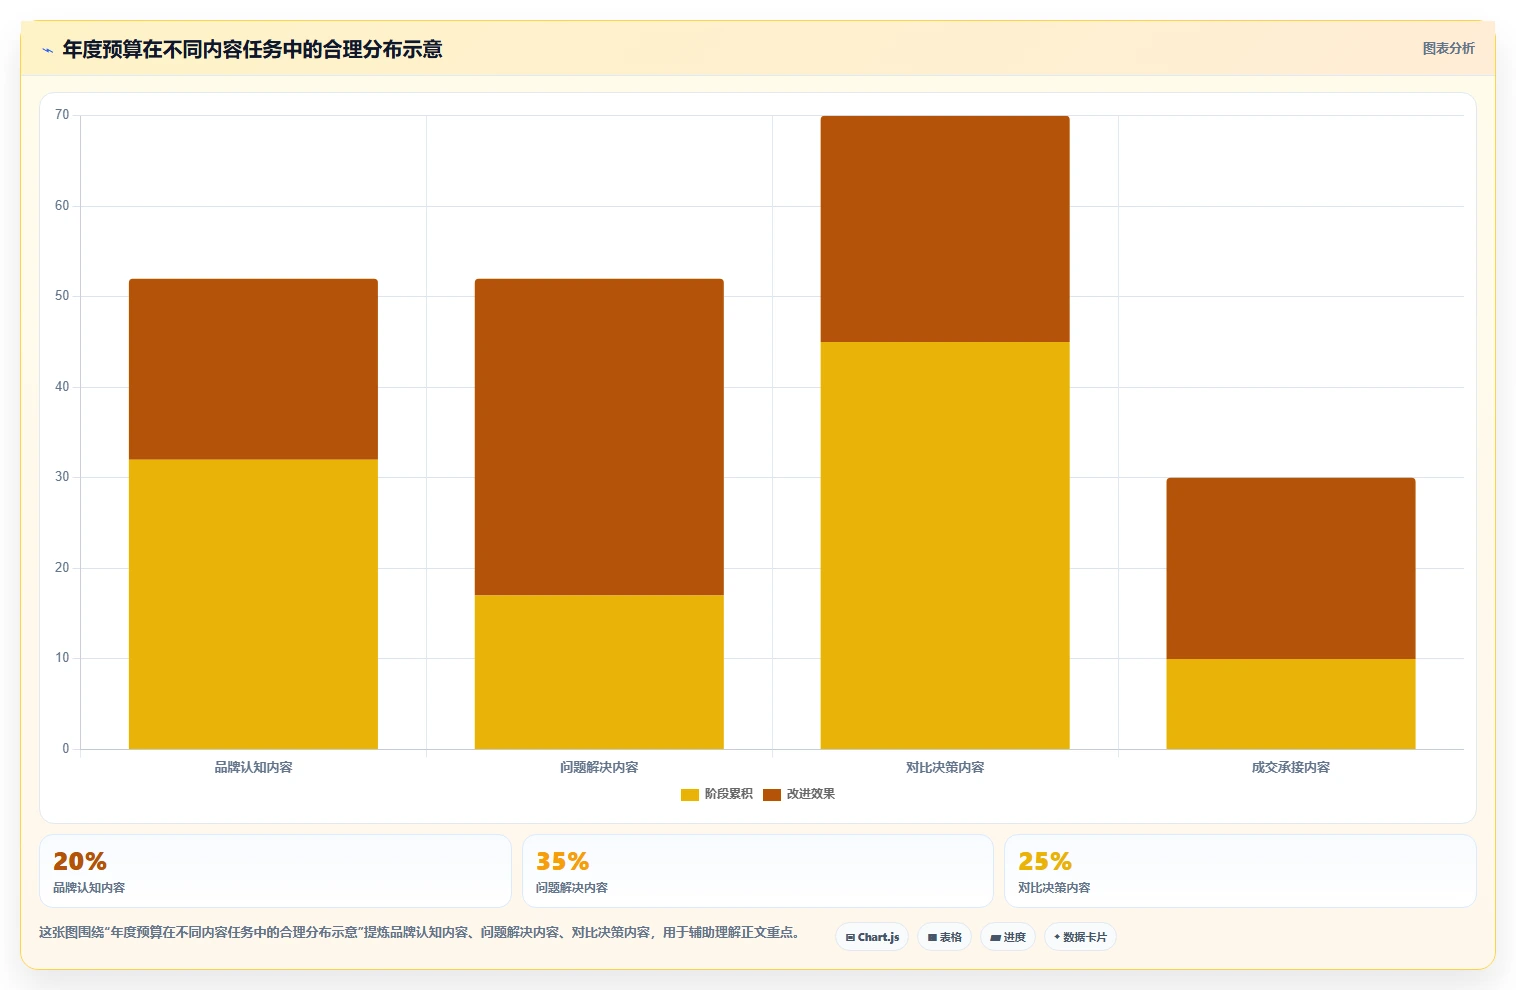
Task: Select the 数据卡片 tag chip
Action: (1080, 937)
